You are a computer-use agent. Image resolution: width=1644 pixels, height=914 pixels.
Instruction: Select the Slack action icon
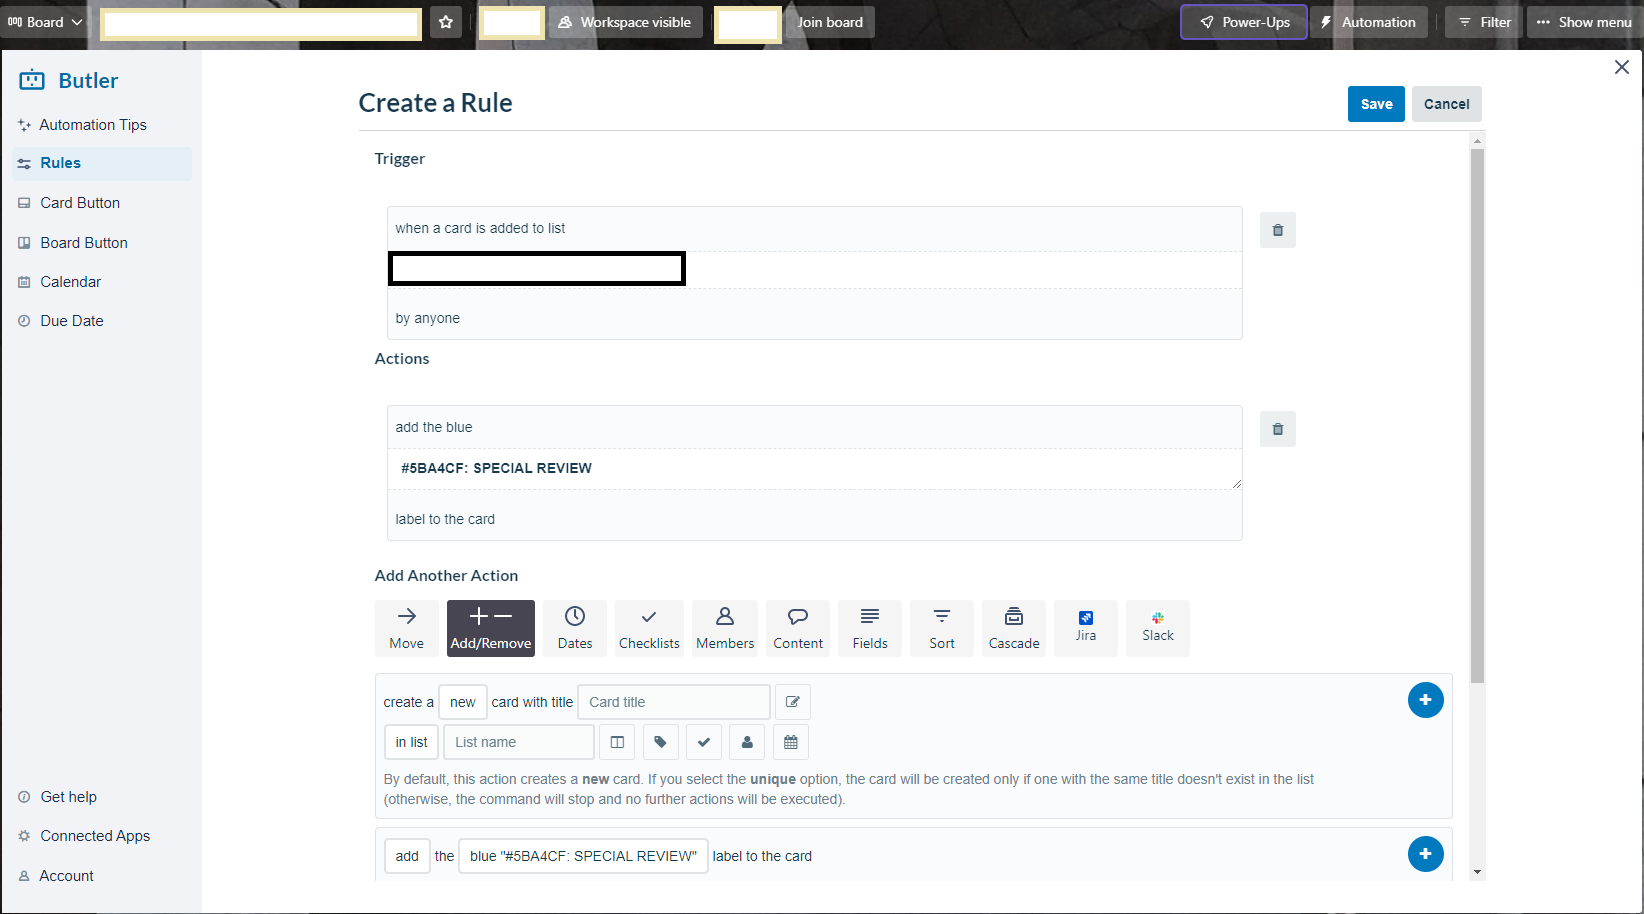(1157, 628)
